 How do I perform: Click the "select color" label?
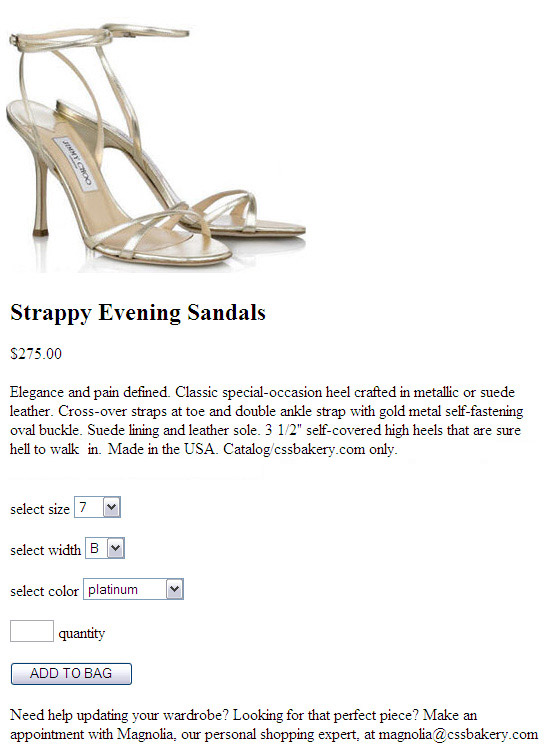(x=44, y=591)
